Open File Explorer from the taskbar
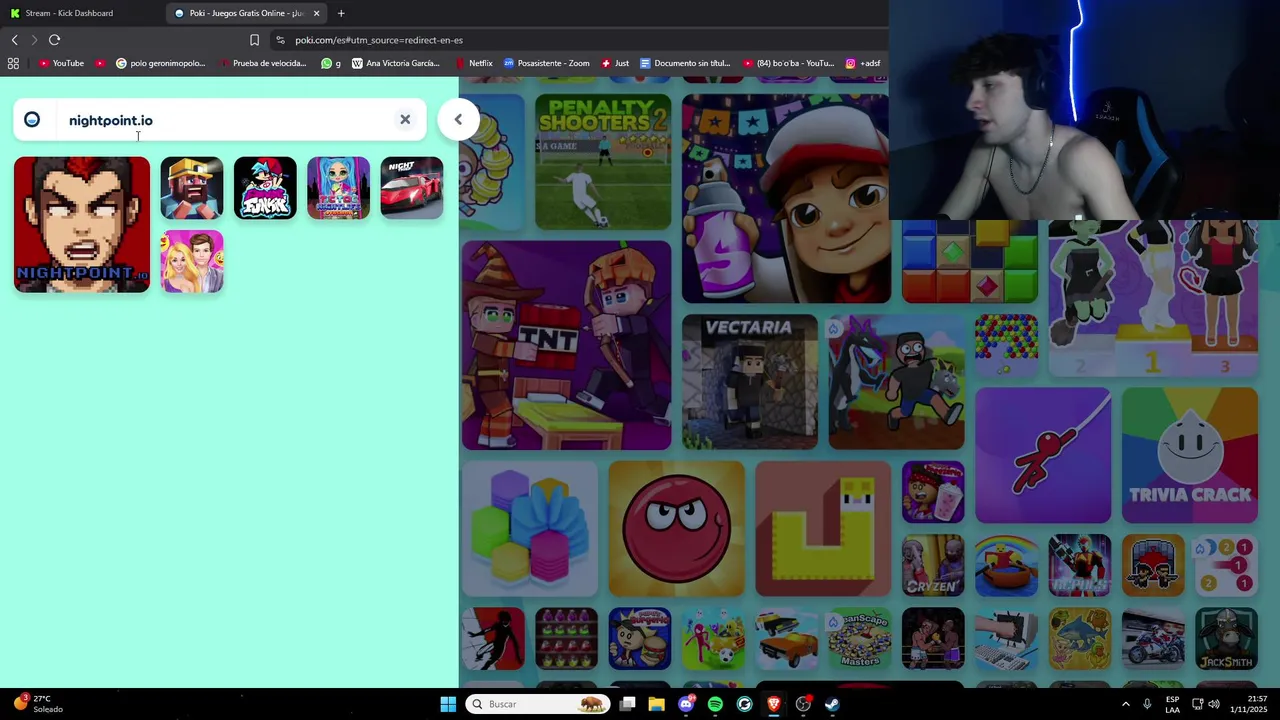 tap(656, 704)
